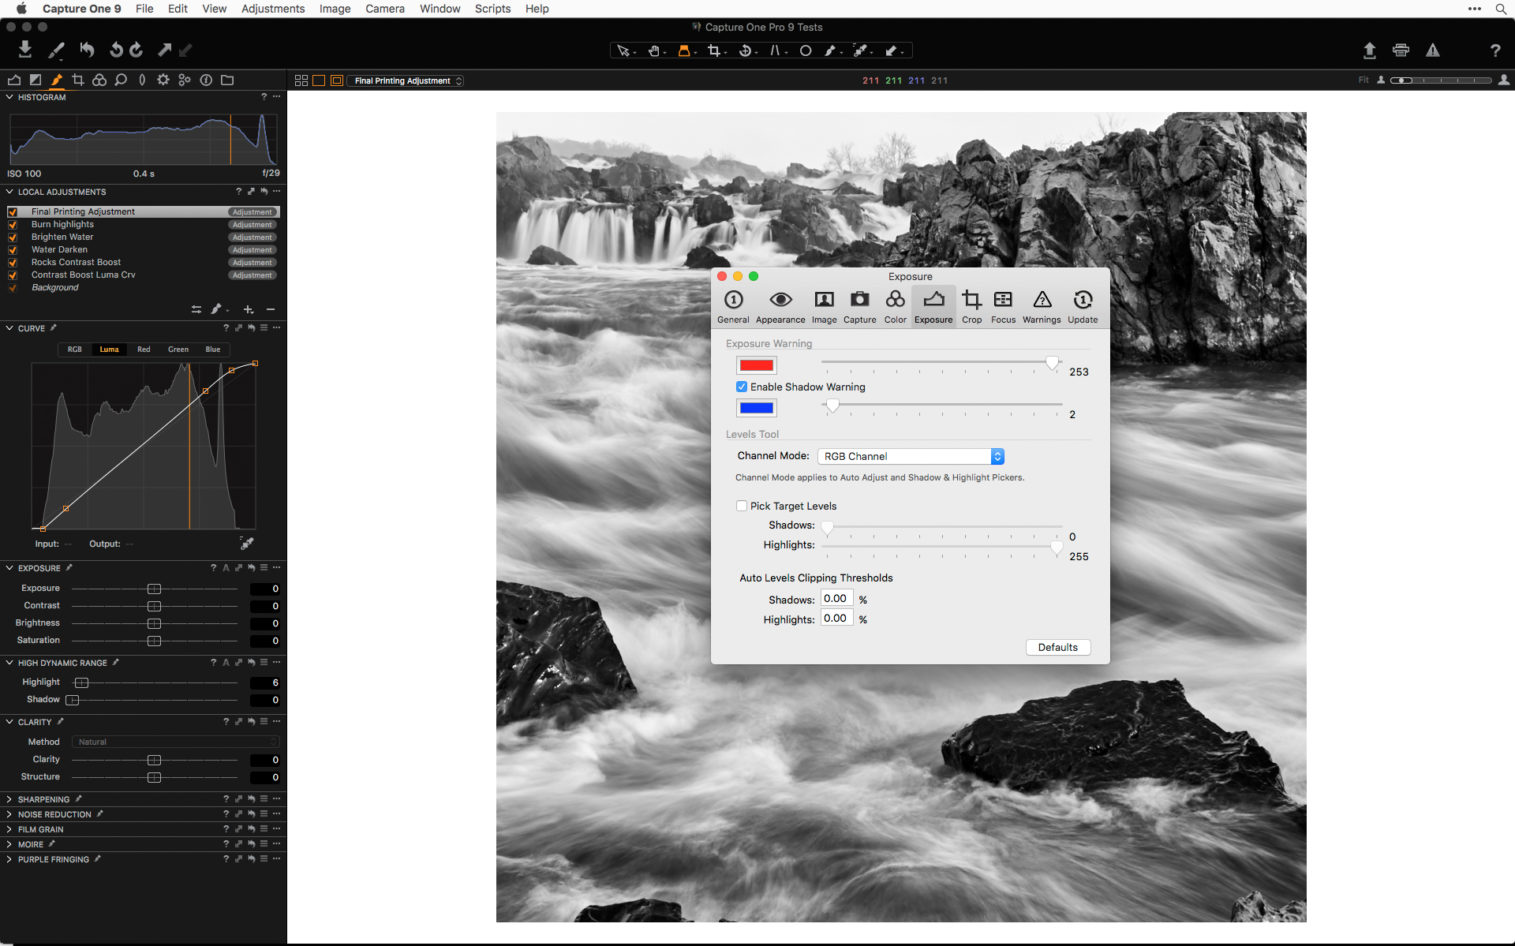Activate the Spot Removal cursor tool
The width and height of the screenshot is (1515, 946).
[806, 50]
